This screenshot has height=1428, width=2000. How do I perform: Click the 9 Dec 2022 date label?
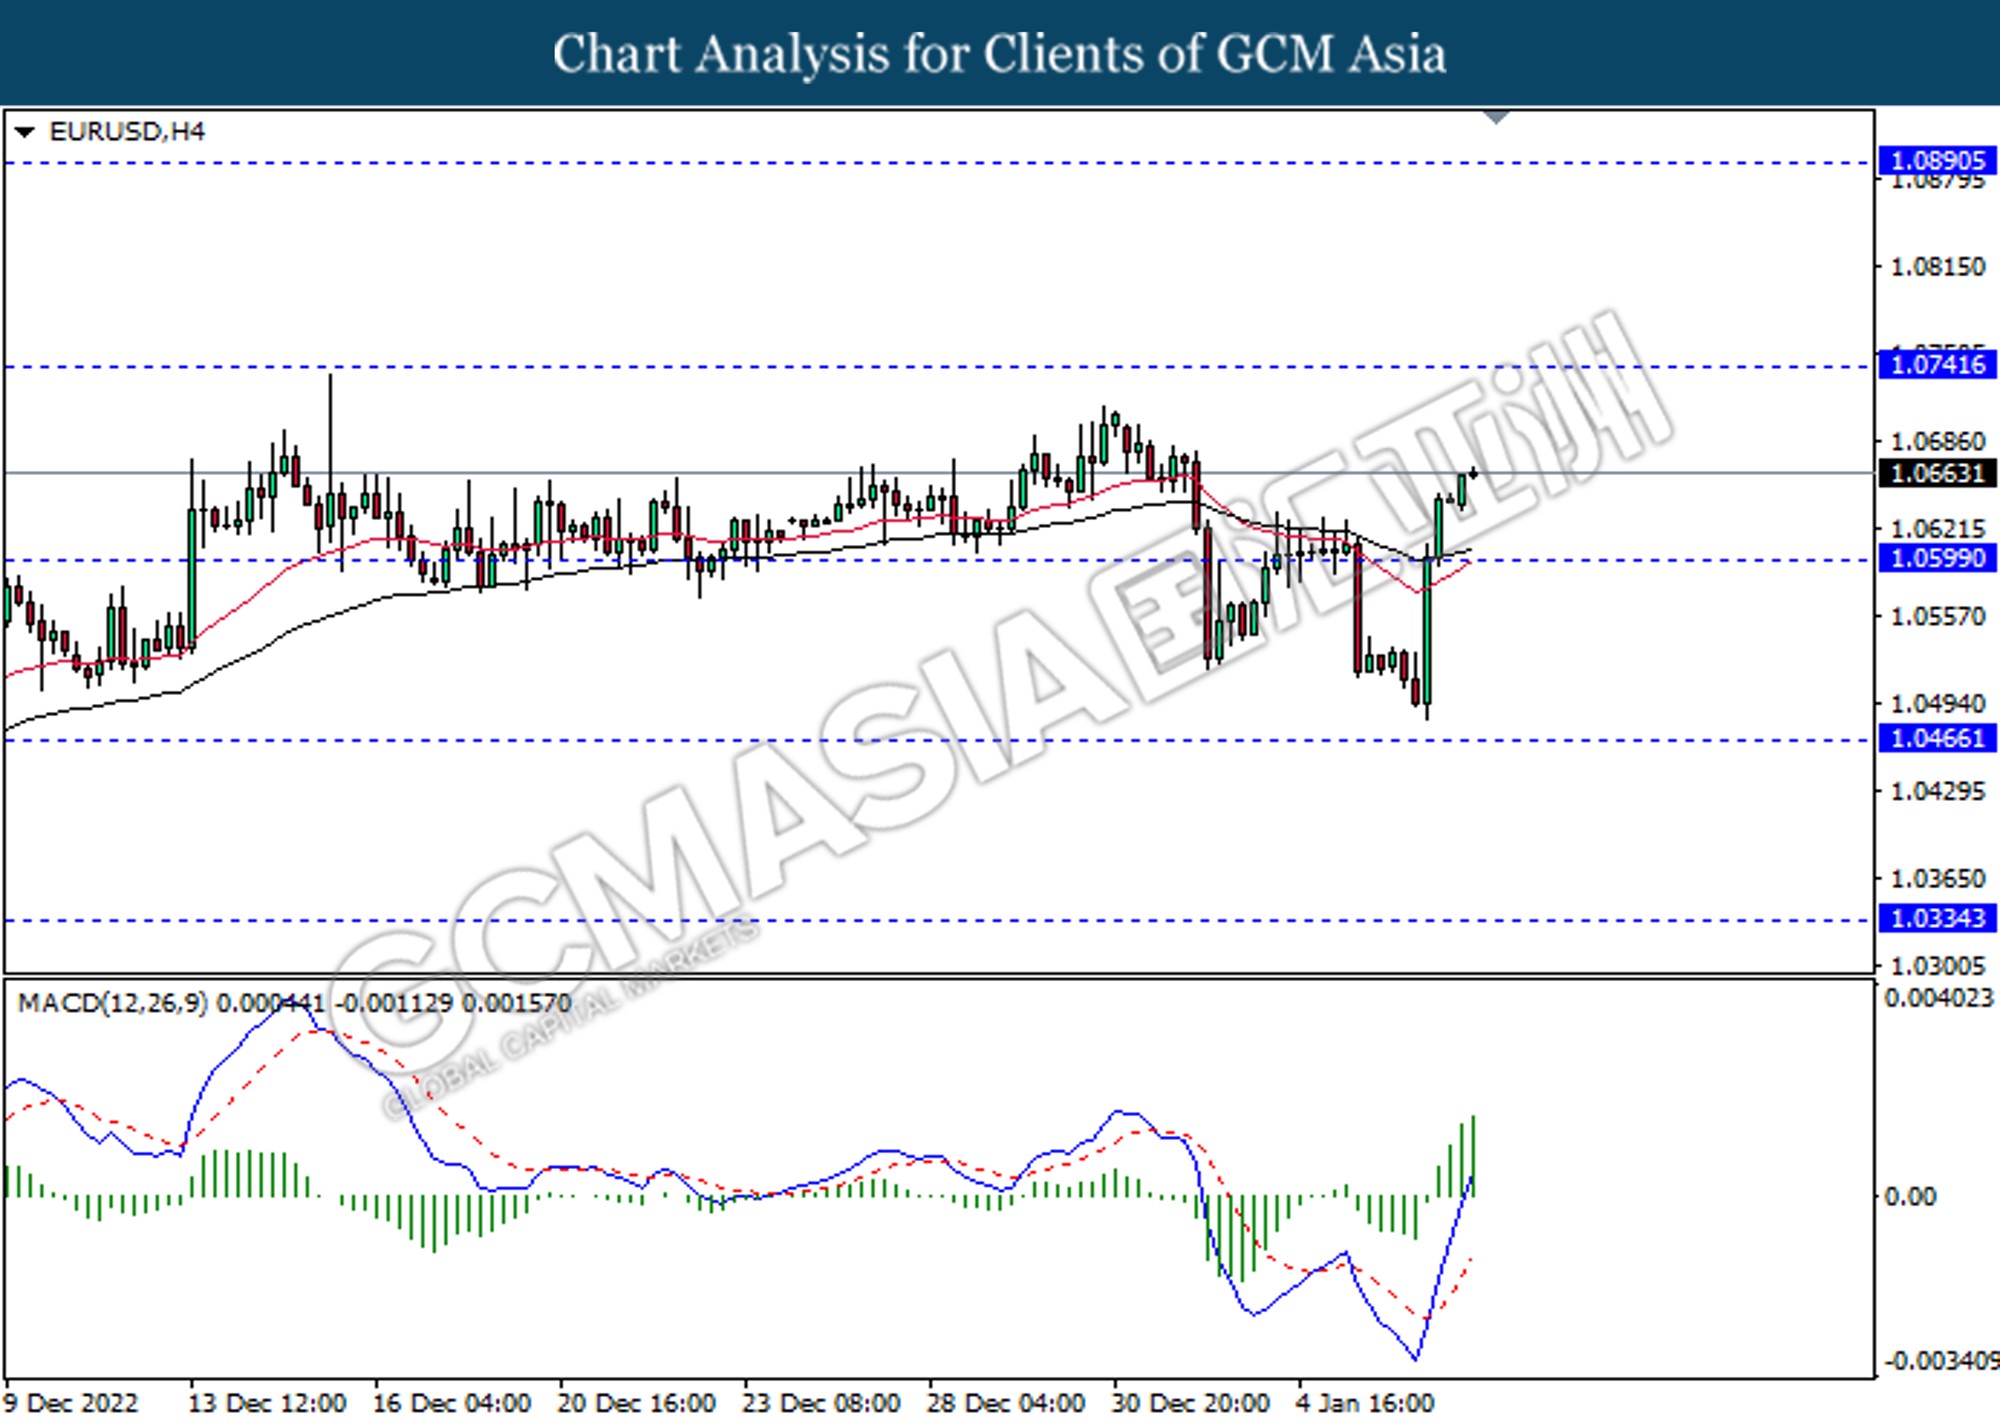tap(71, 1403)
